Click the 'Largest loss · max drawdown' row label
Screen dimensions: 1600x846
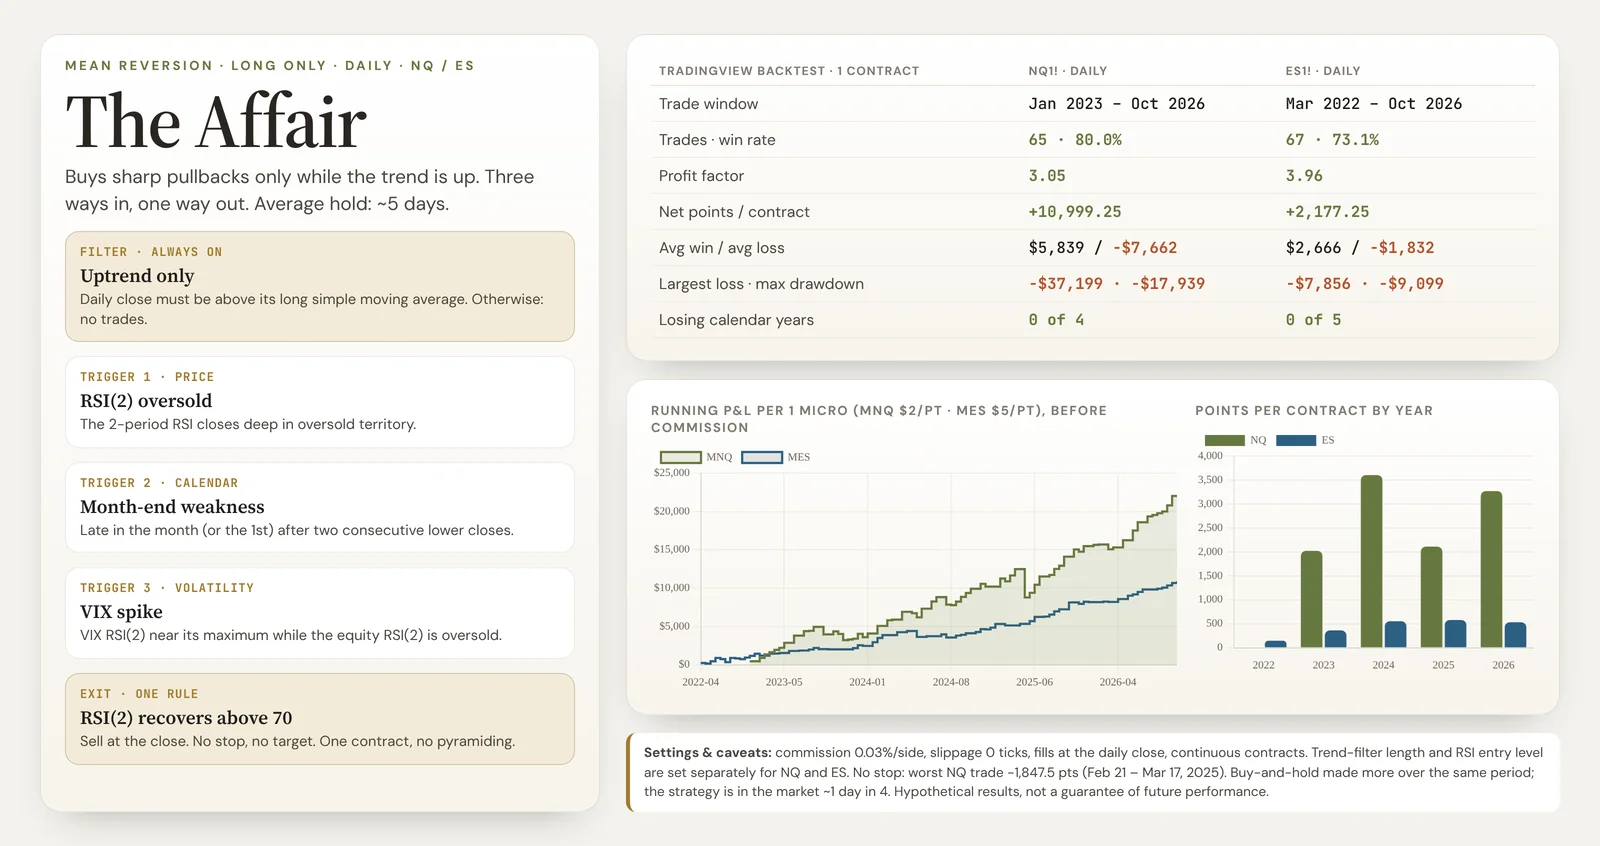761,284
